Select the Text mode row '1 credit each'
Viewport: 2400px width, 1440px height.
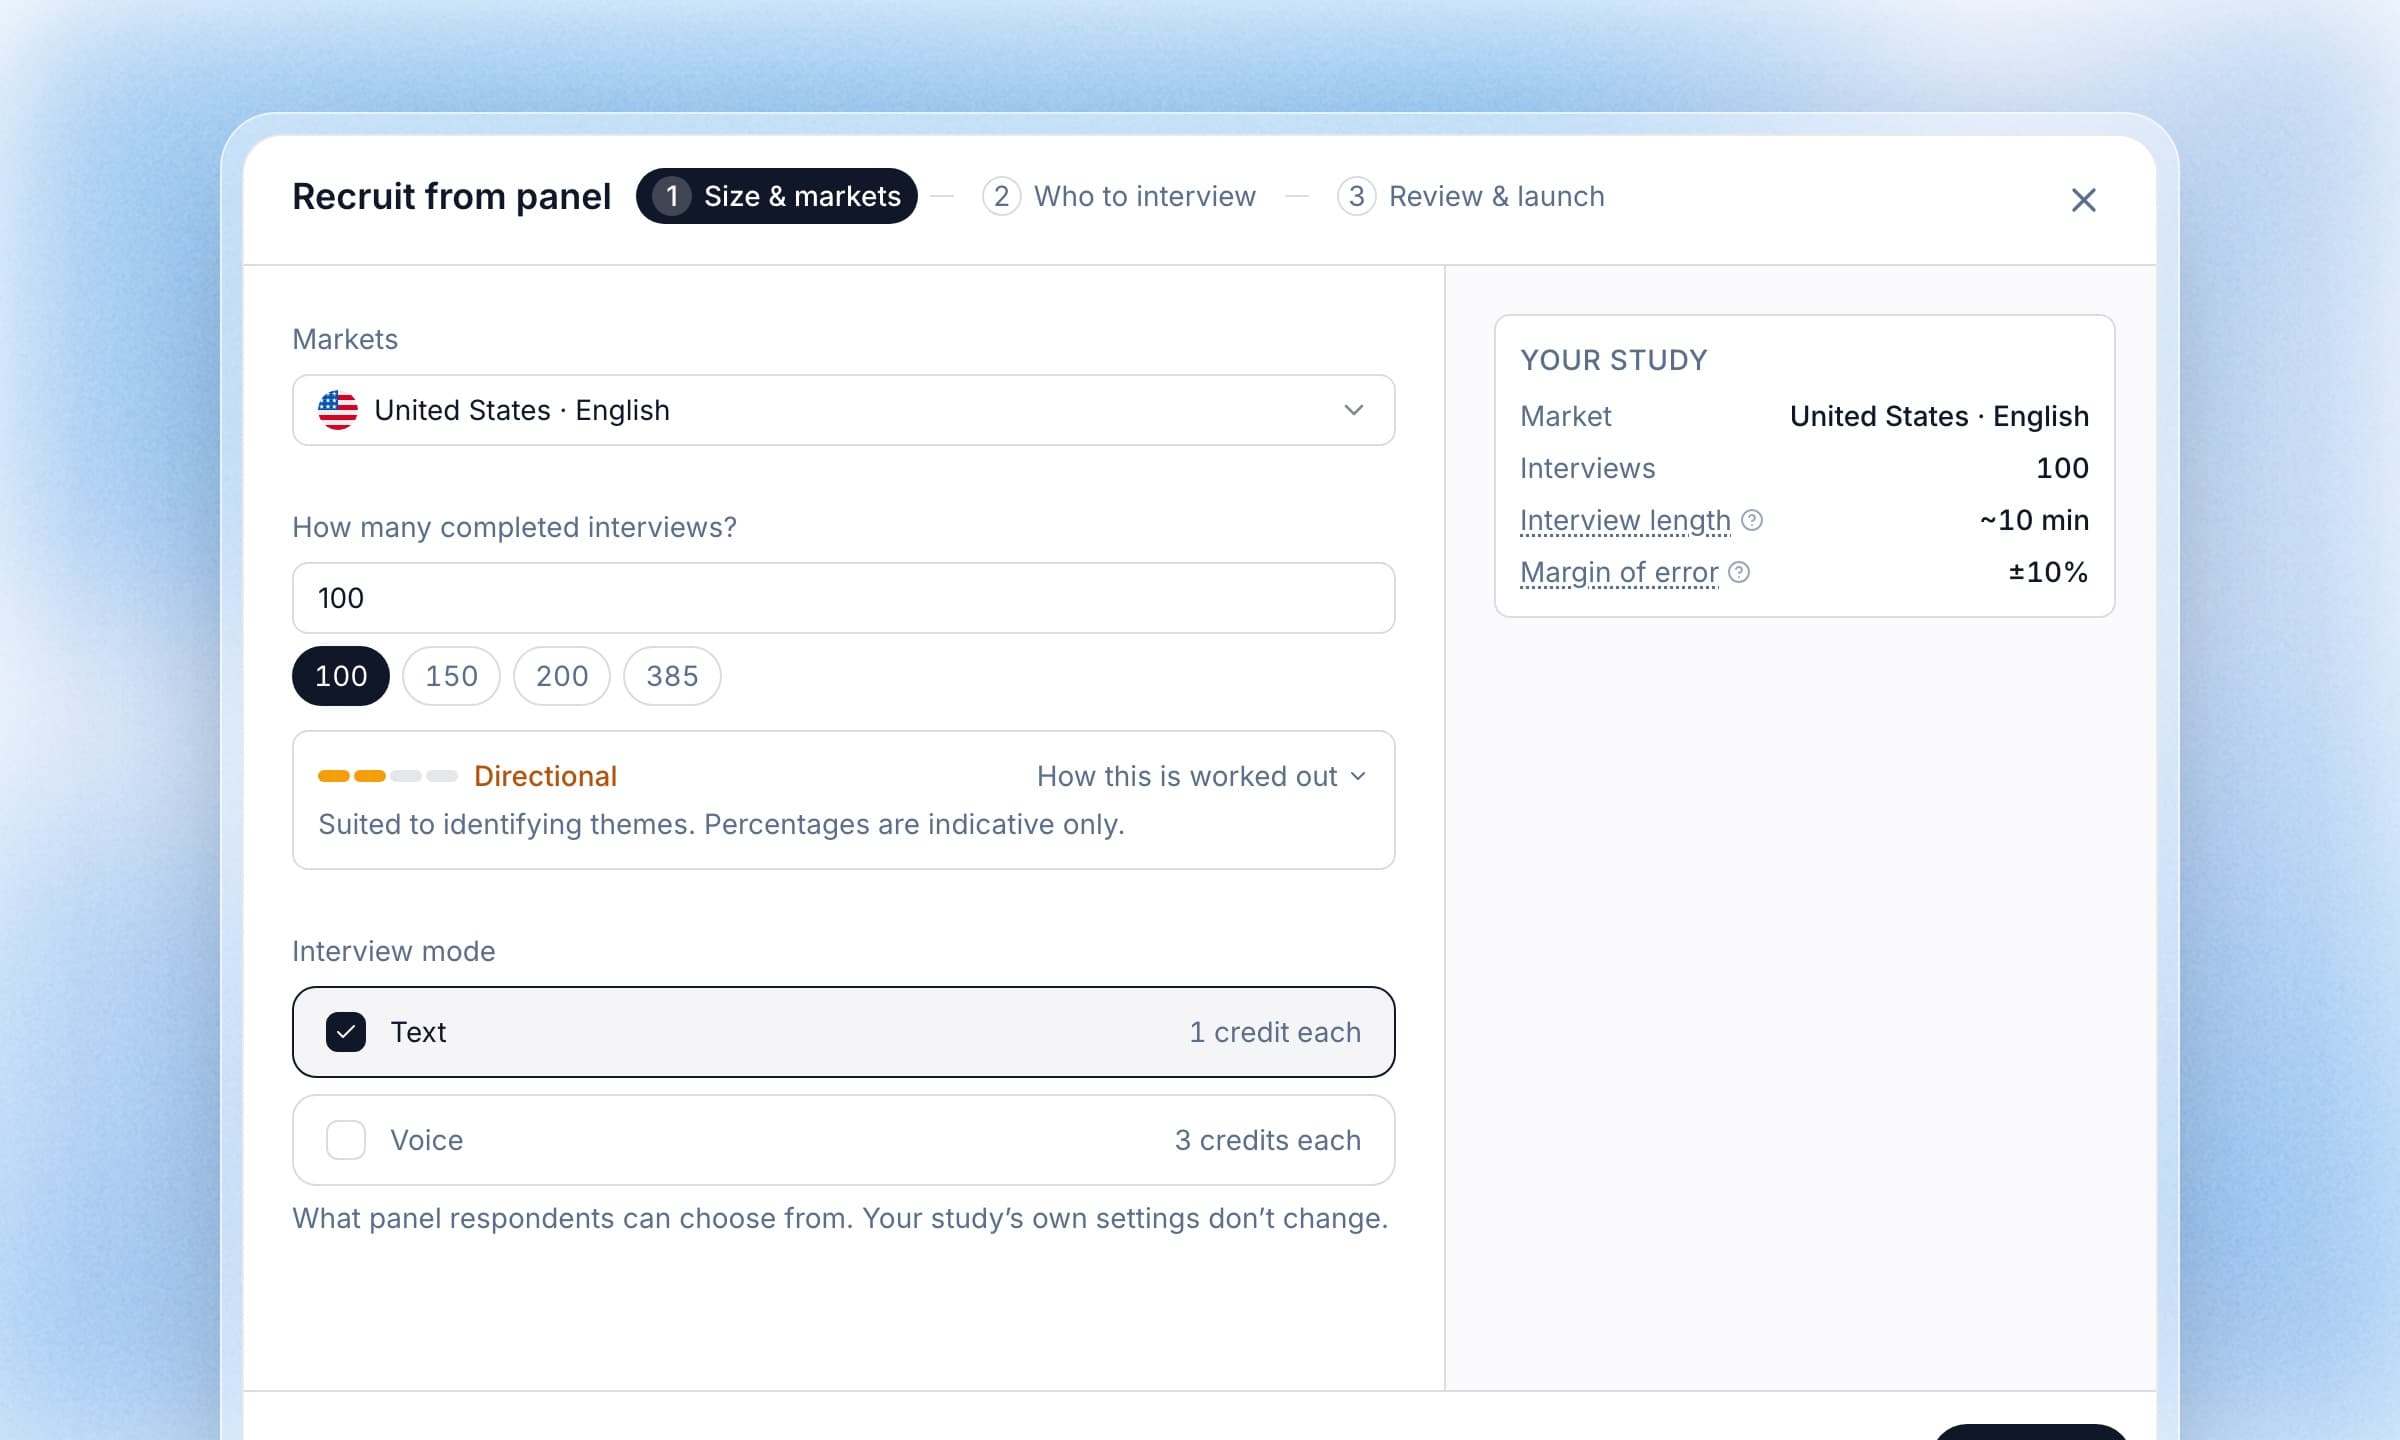843,1032
